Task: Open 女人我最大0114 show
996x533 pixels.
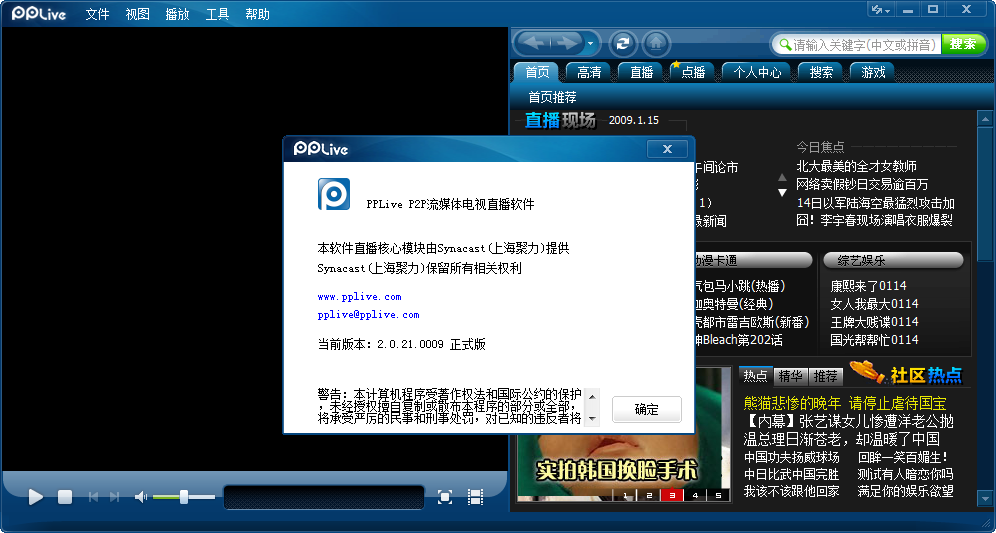Action: [874, 304]
